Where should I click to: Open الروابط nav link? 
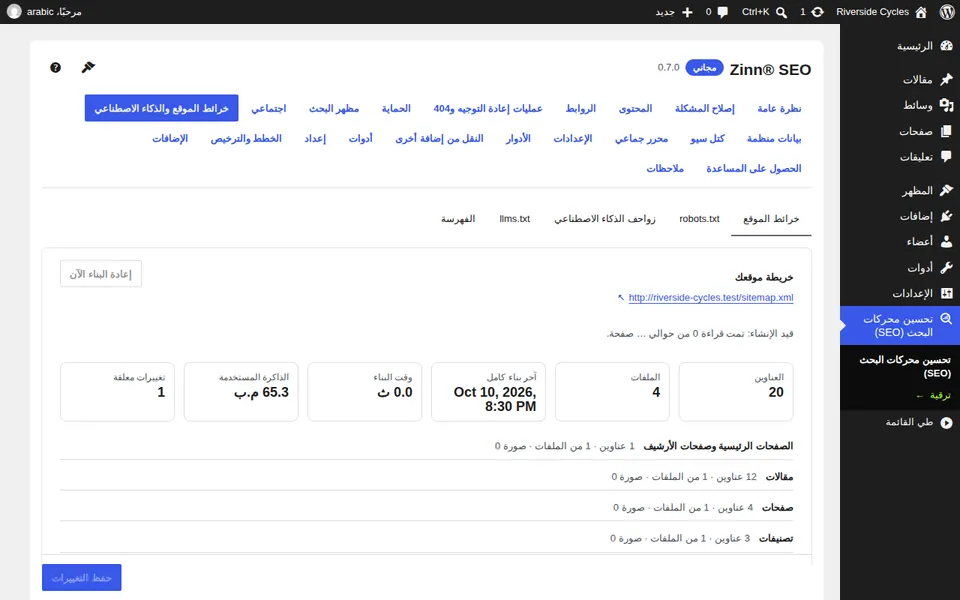580,108
